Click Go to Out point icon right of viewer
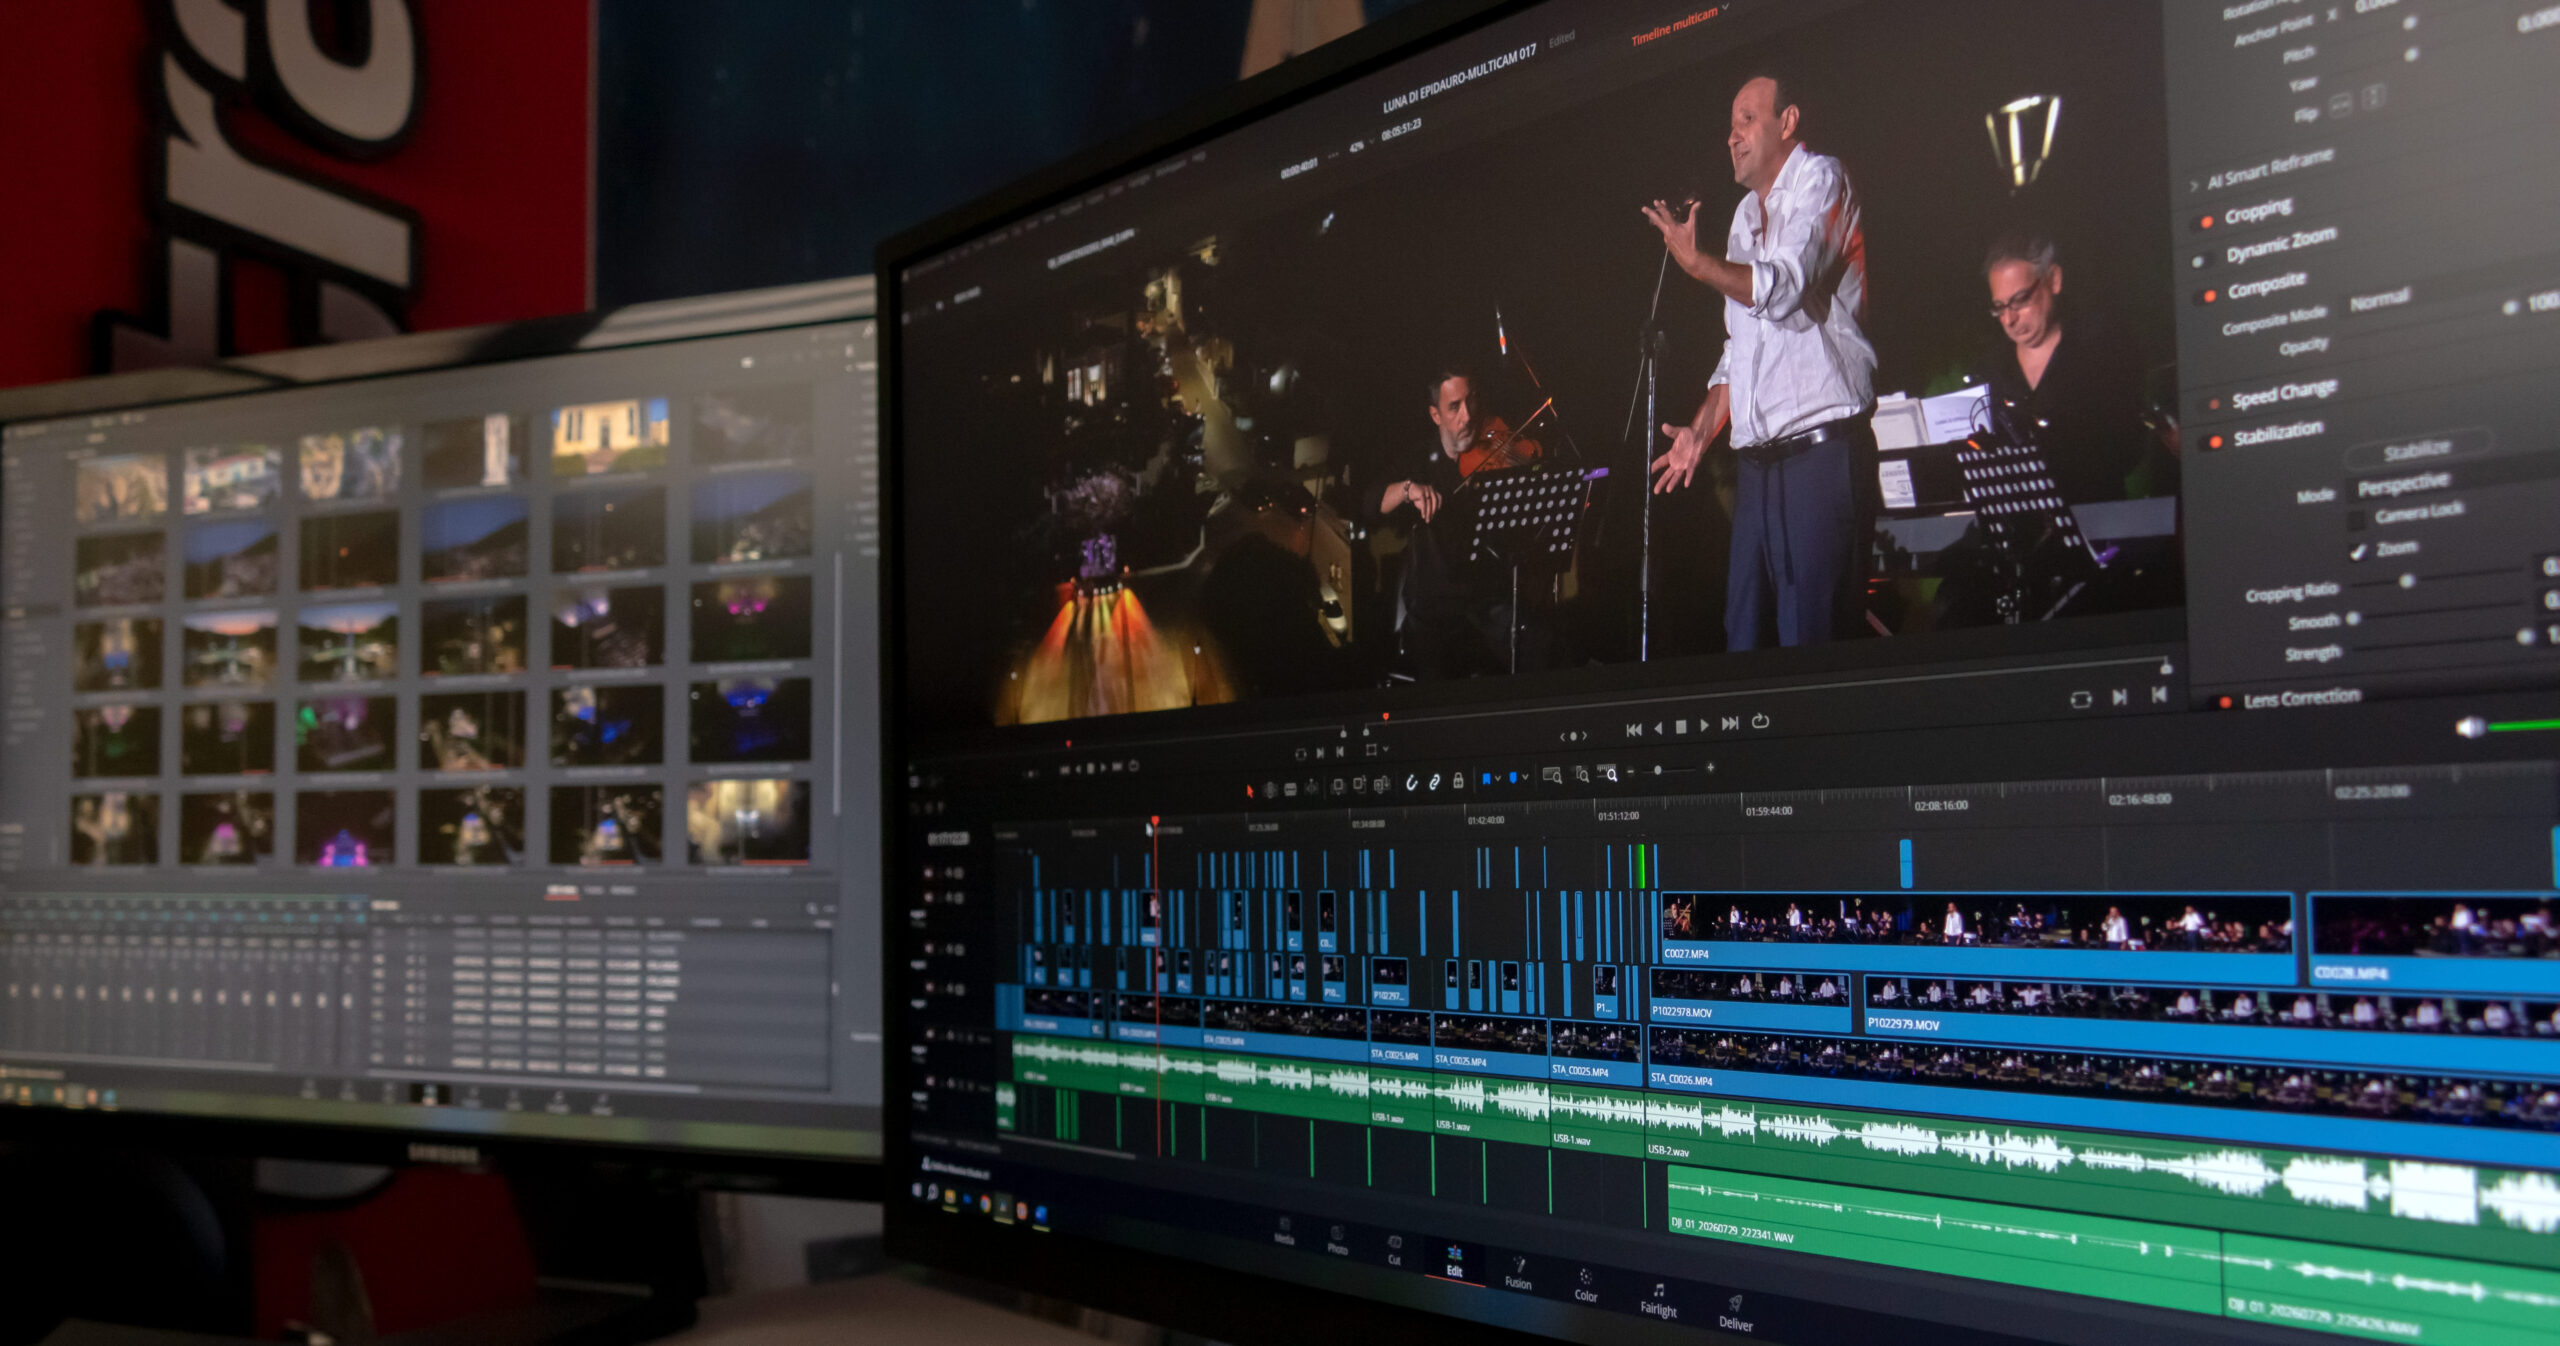This screenshot has width=2560, height=1346. 2119,697
